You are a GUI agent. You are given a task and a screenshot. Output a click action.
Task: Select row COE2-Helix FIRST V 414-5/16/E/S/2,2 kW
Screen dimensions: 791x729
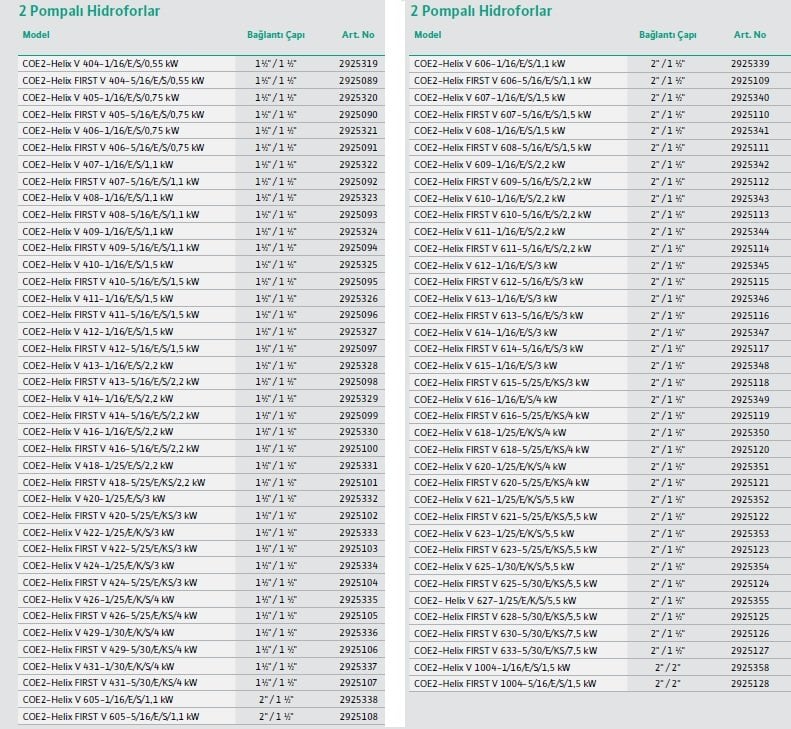[x=201, y=416]
